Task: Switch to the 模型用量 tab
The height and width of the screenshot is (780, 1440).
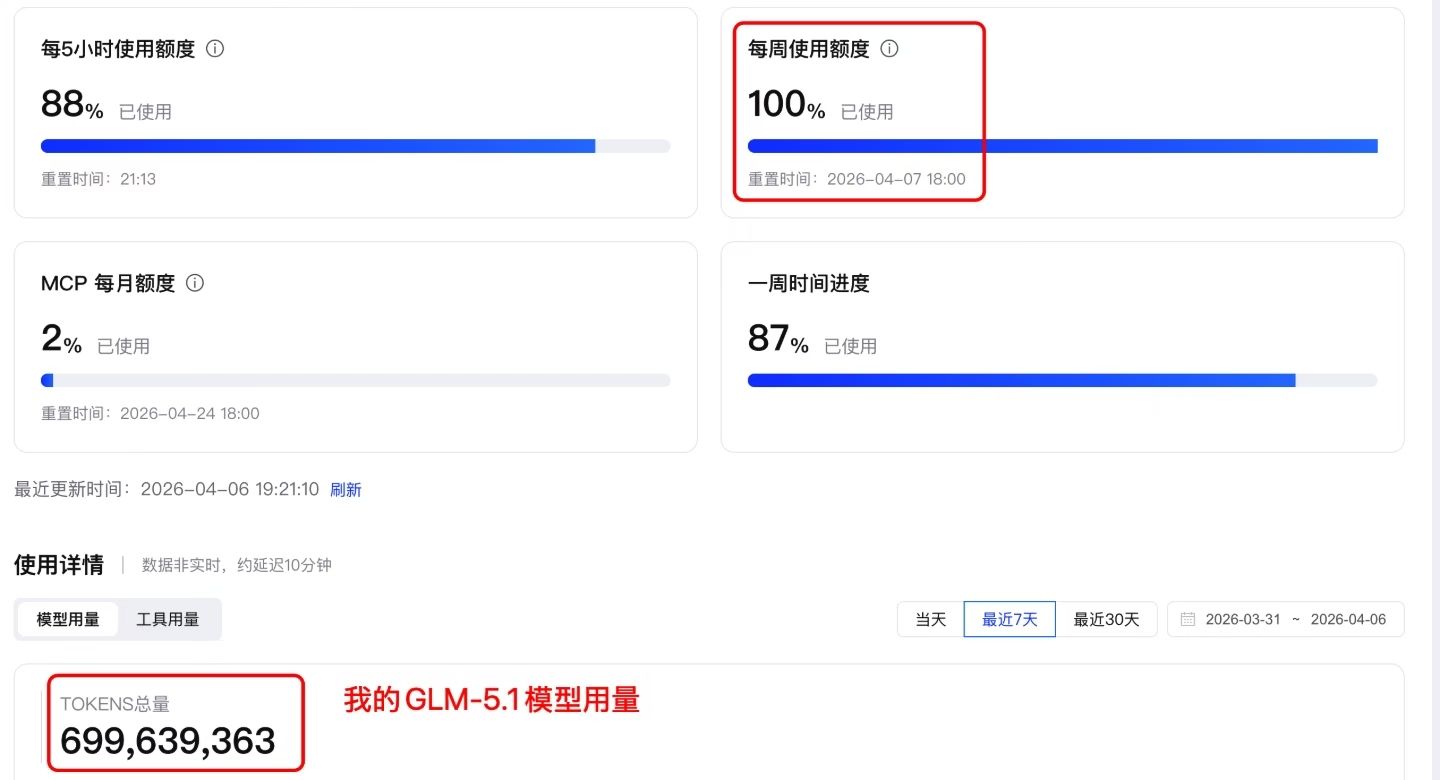Action: click(x=68, y=619)
